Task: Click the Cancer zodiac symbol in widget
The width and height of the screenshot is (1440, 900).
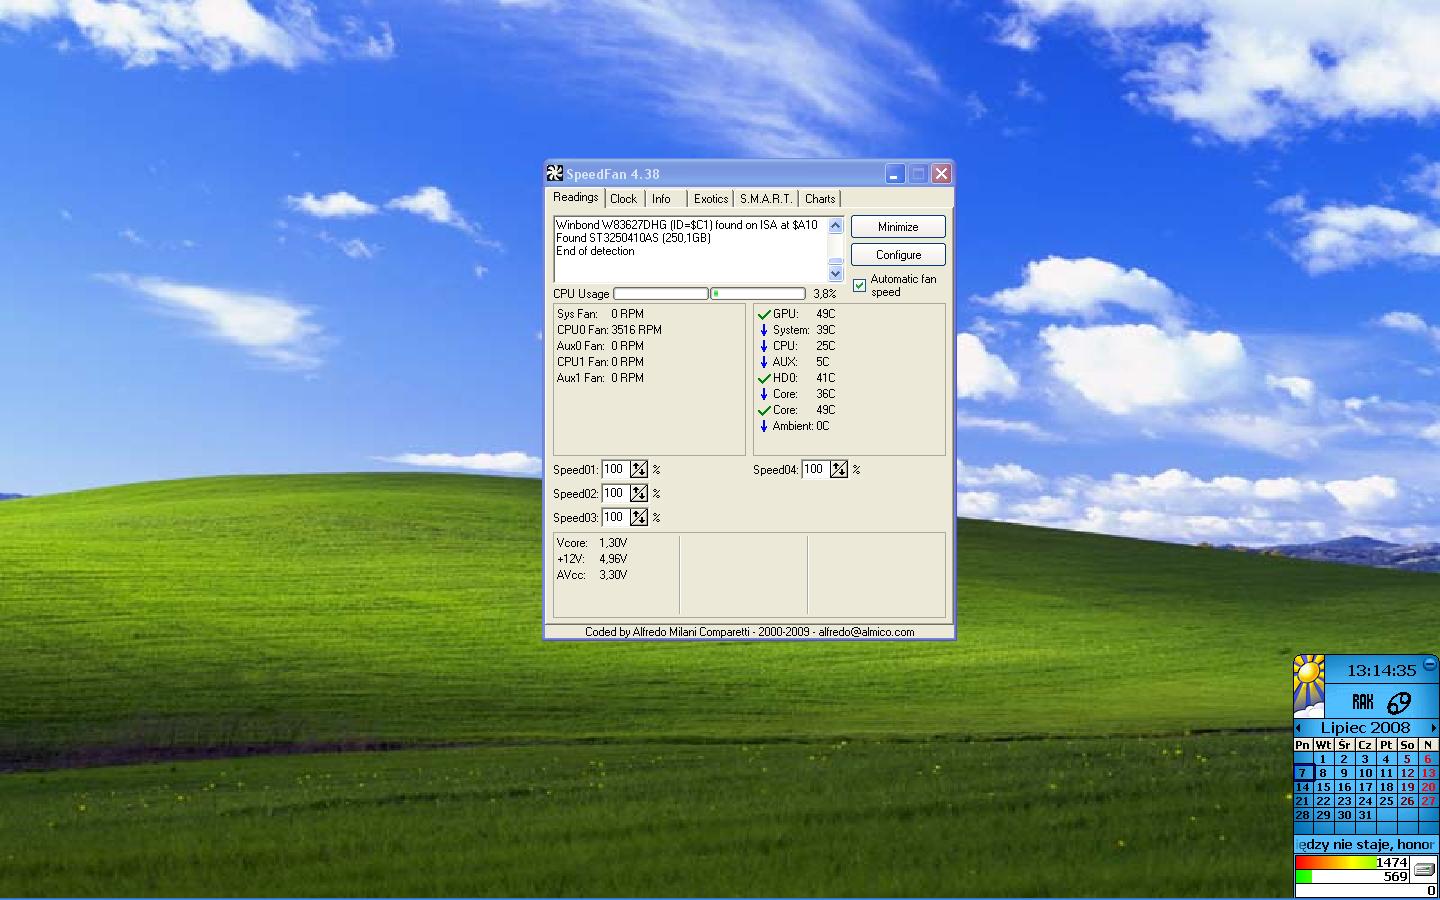Action: point(1399,702)
